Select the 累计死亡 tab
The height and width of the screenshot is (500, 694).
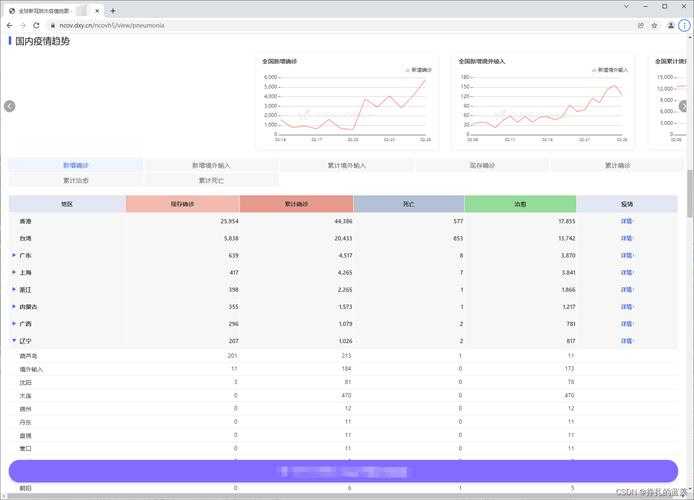tap(211, 180)
